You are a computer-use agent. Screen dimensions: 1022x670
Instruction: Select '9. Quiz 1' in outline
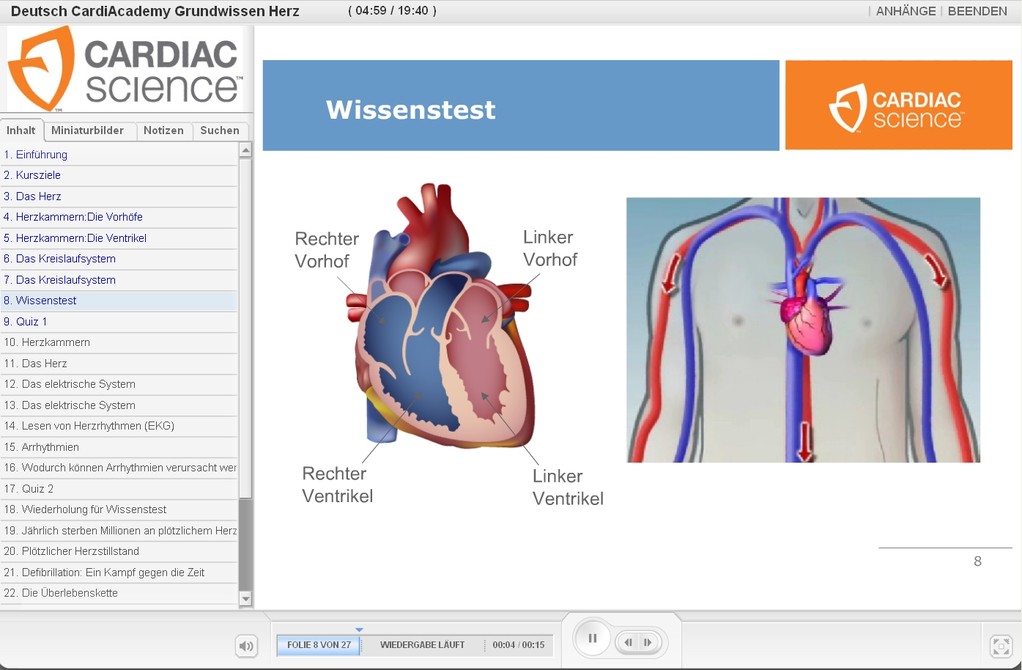tap(26, 322)
